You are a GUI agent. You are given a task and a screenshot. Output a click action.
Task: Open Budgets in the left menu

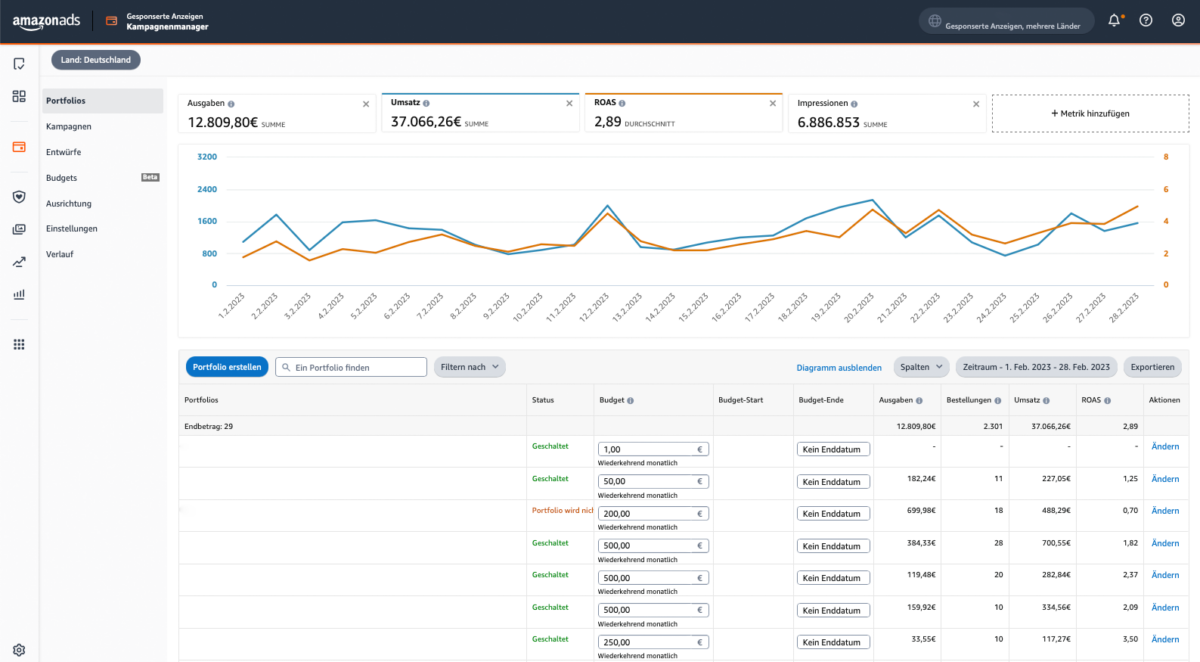point(62,177)
